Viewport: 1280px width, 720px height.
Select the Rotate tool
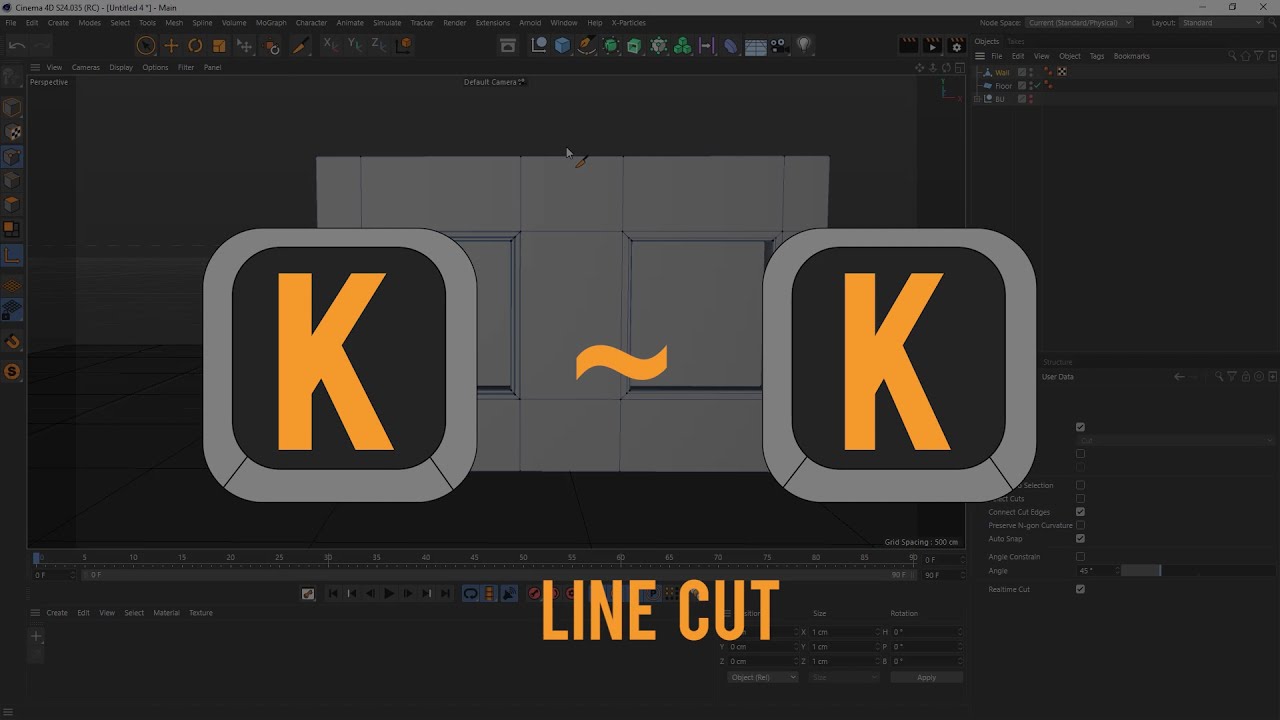tap(195, 45)
